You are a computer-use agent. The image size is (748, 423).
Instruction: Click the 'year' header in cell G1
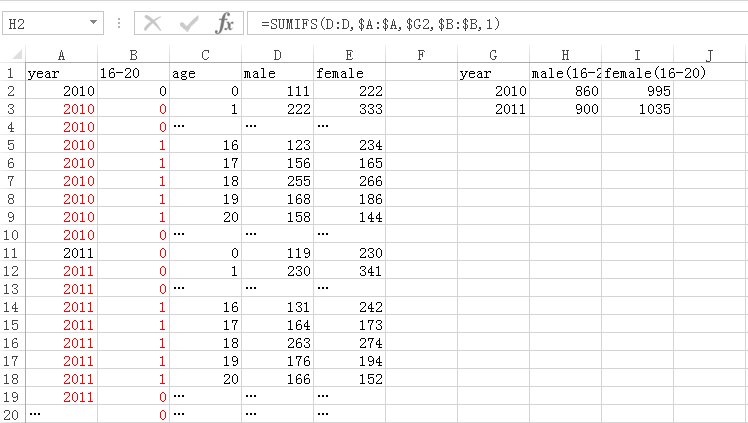tap(494, 73)
